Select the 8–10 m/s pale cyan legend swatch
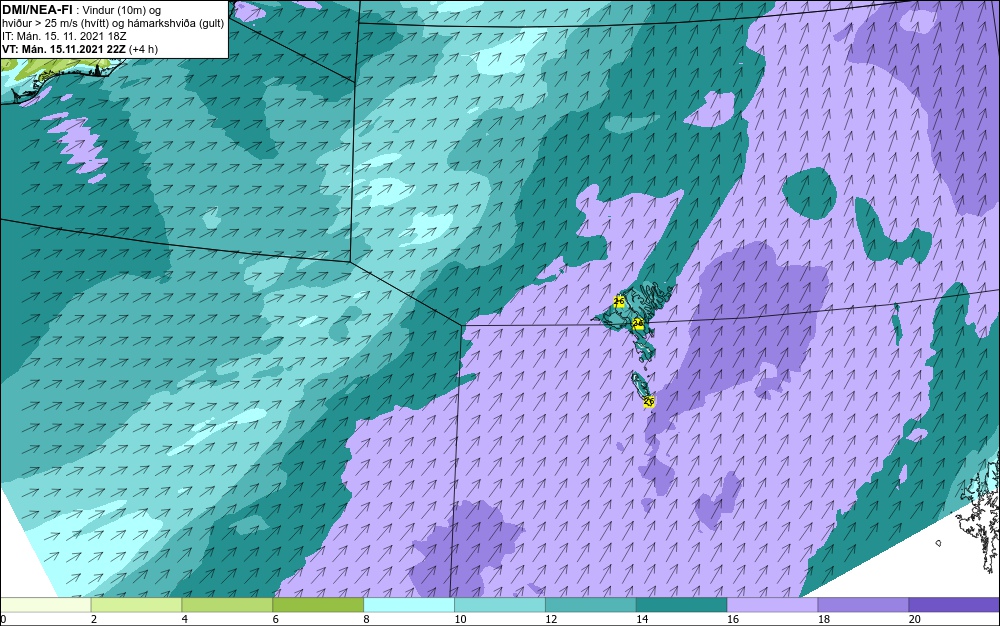The width and height of the screenshot is (1000, 626). tap(409, 605)
